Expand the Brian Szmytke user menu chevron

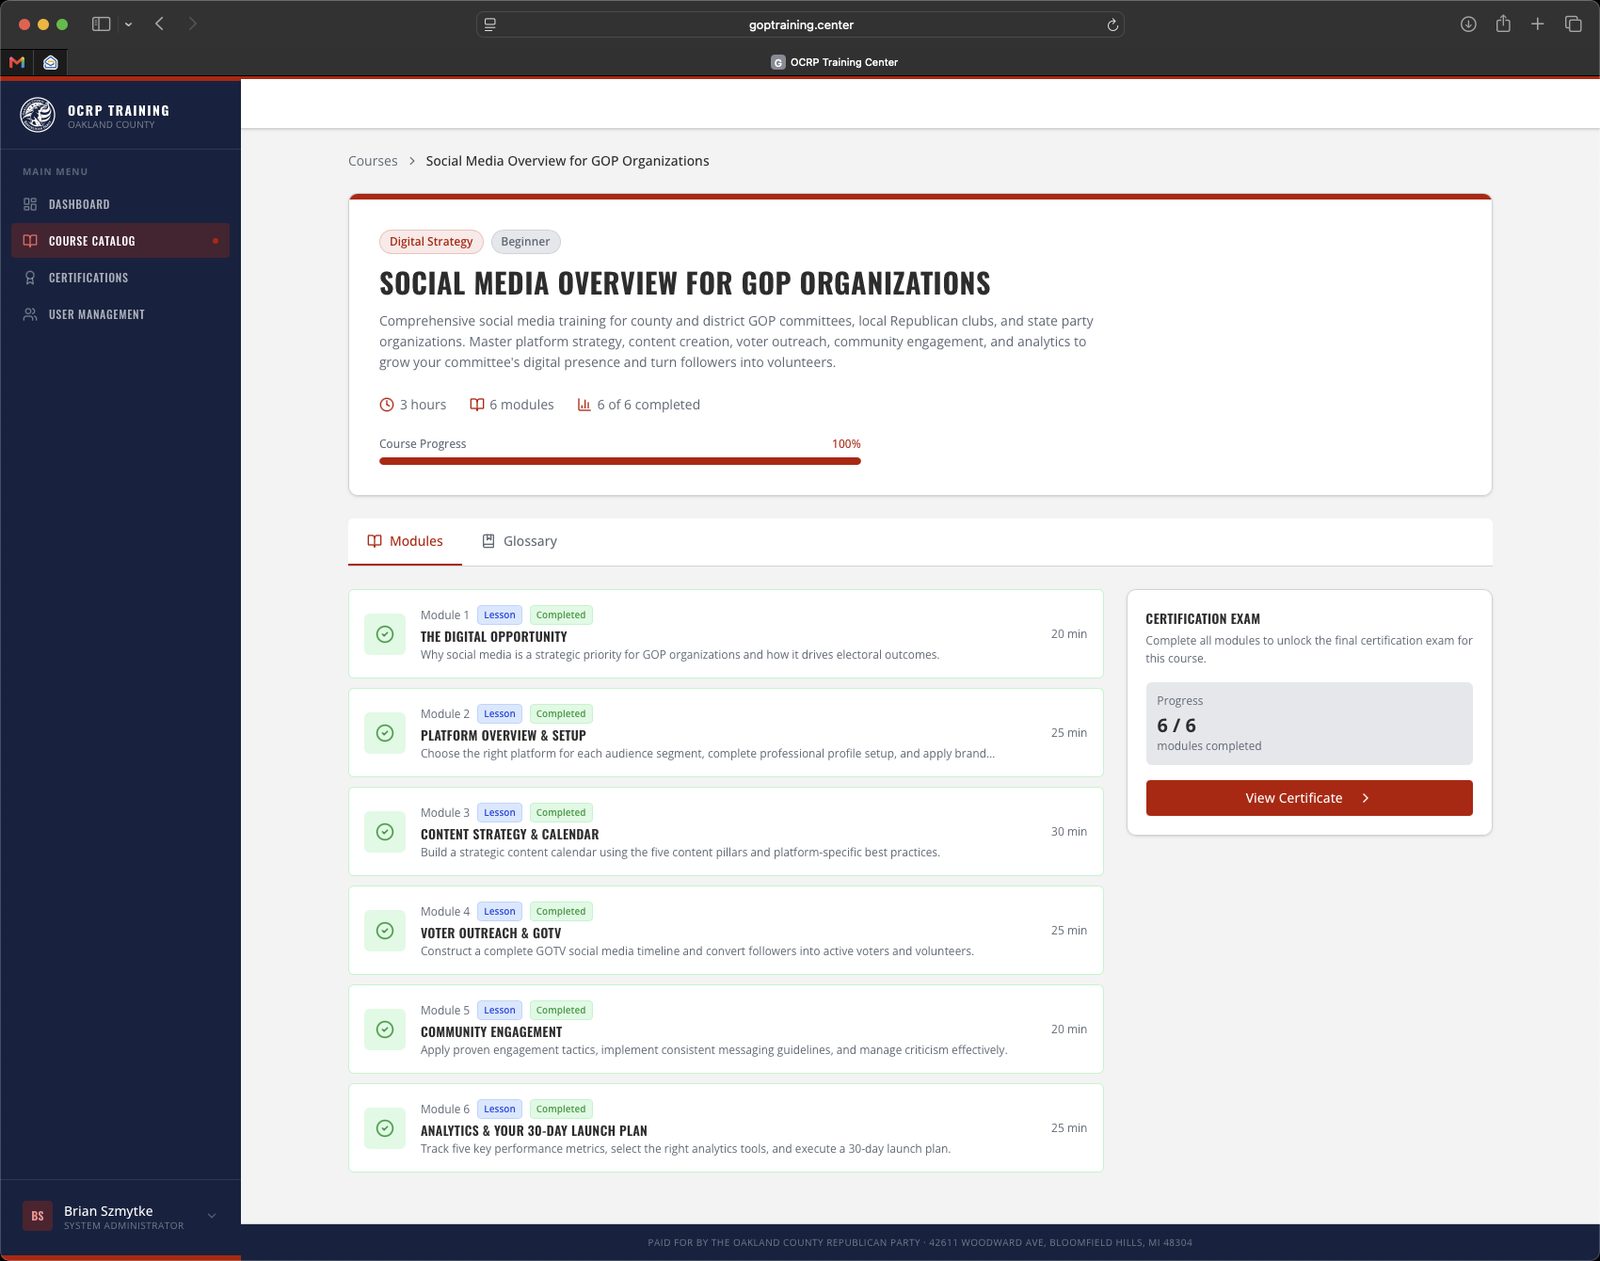tap(212, 1216)
